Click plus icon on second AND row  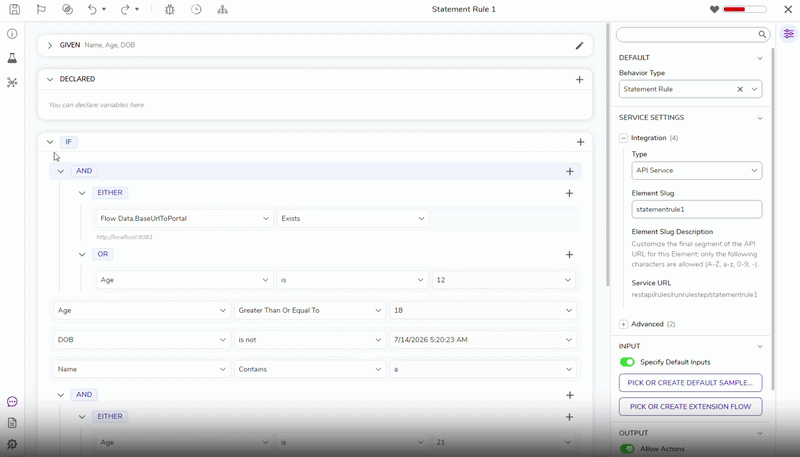click(570, 395)
